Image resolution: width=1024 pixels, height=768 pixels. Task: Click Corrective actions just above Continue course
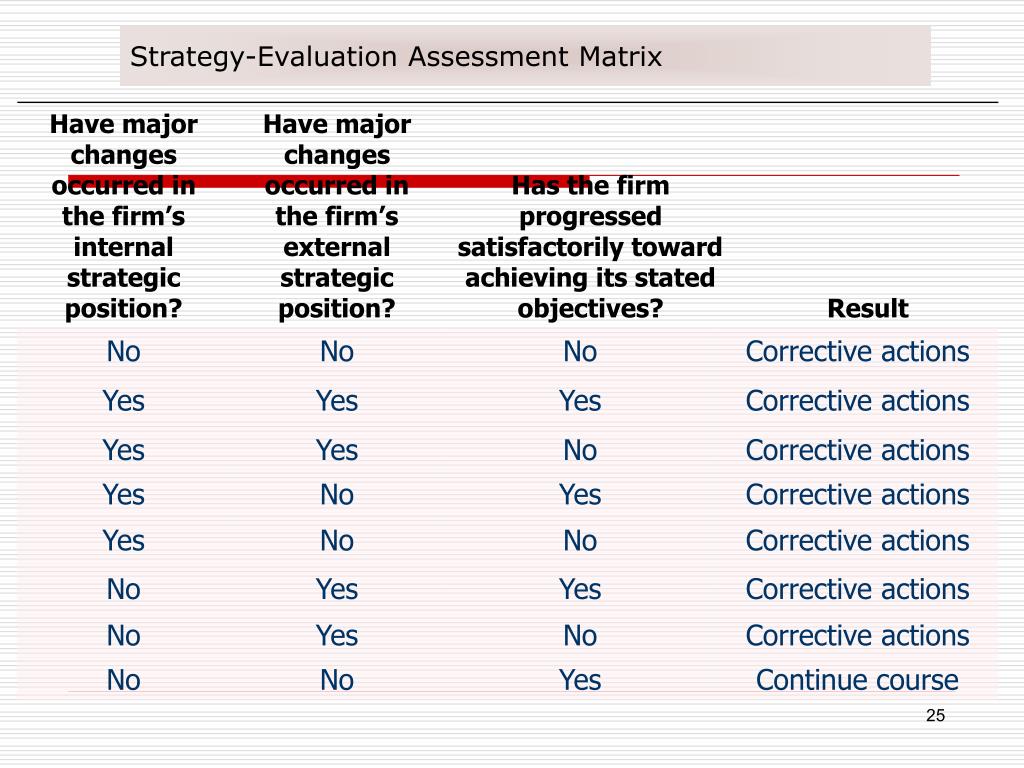857,635
